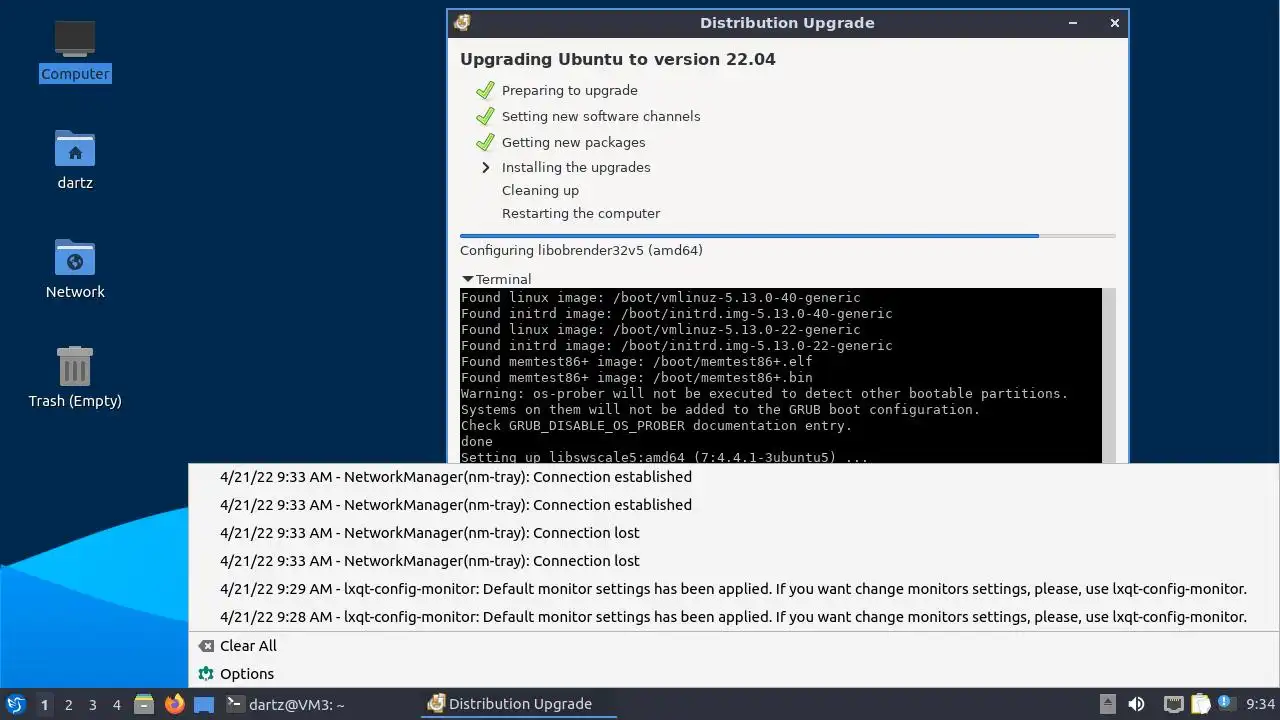Click the Distribution Upgrade window title
This screenshot has width=1280, height=720.
coord(787,23)
